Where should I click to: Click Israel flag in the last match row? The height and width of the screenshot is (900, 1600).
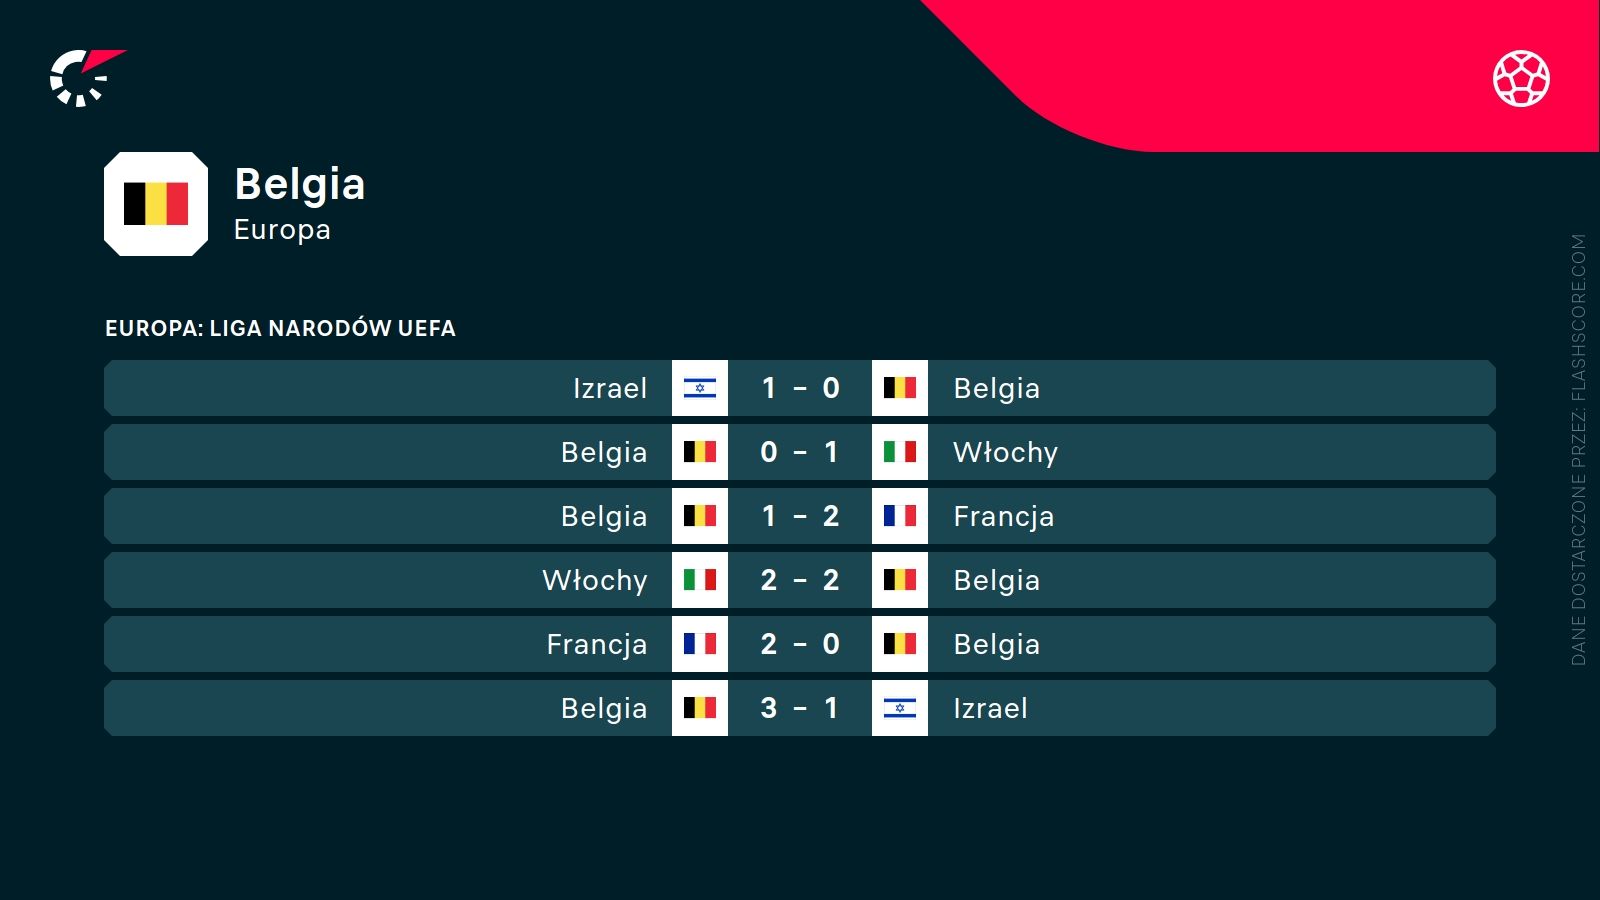click(x=900, y=708)
